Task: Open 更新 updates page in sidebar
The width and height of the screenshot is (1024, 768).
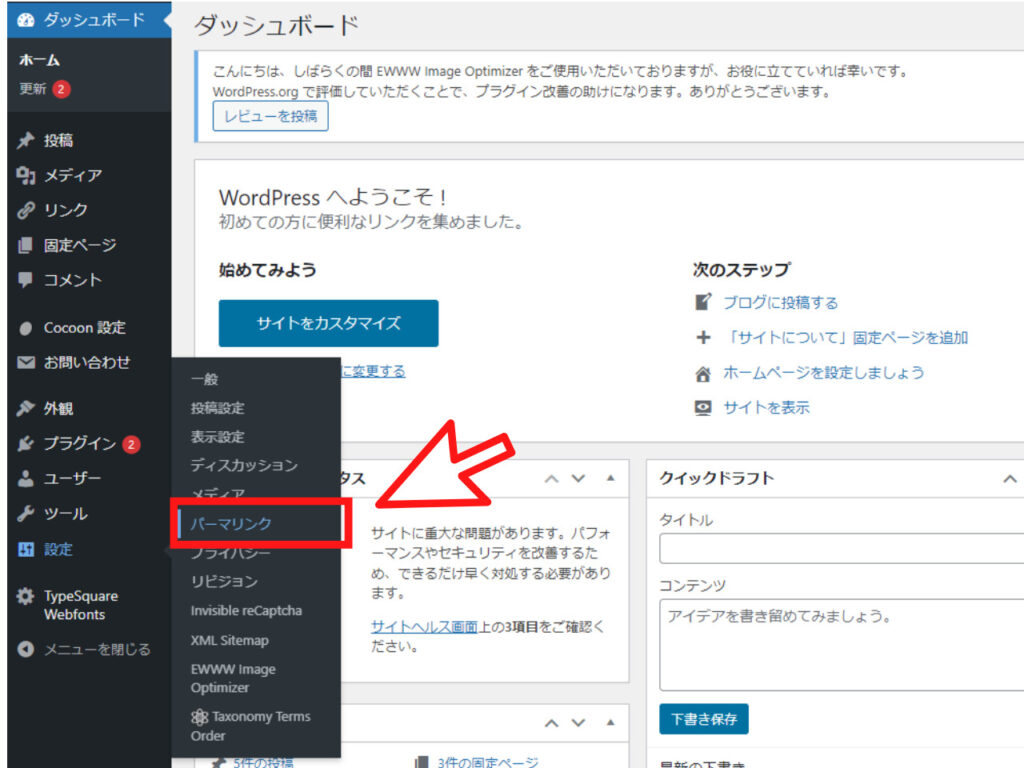Action: (33, 89)
